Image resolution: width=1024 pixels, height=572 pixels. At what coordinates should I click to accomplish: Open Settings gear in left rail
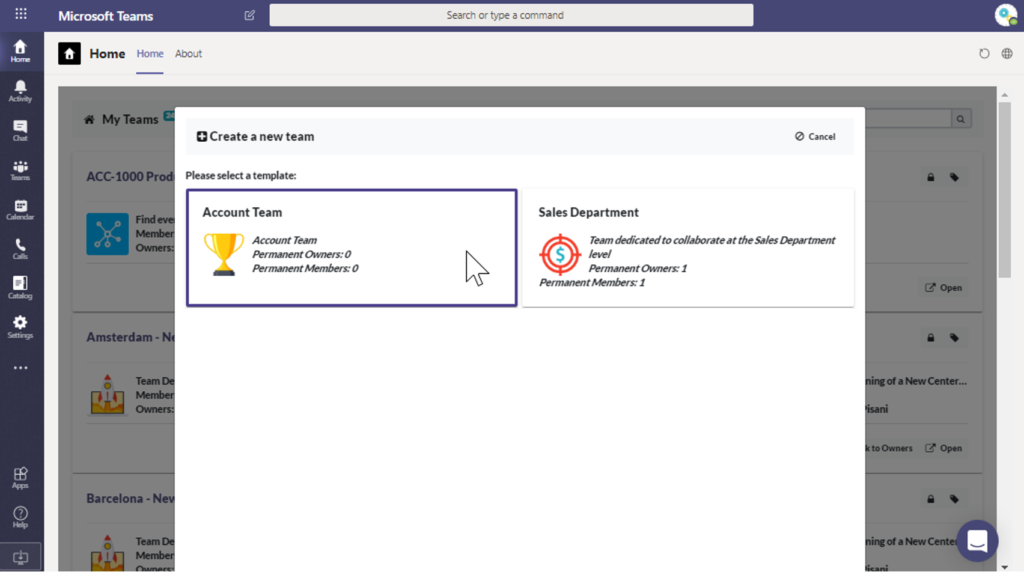click(x=20, y=327)
